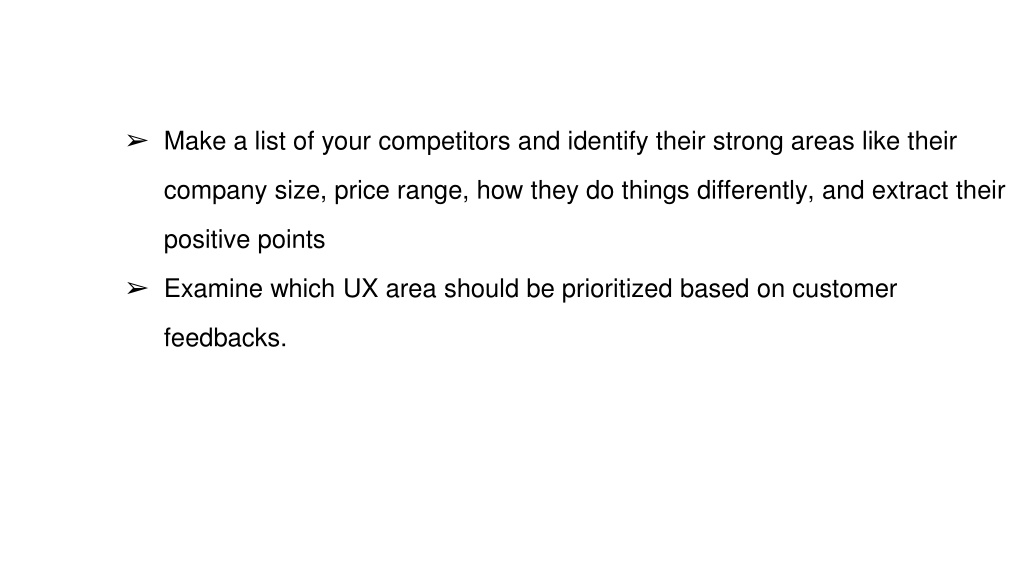Click the abbreviation "UX" in second bullet
1024x576 pixels.
(x=360, y=289)
